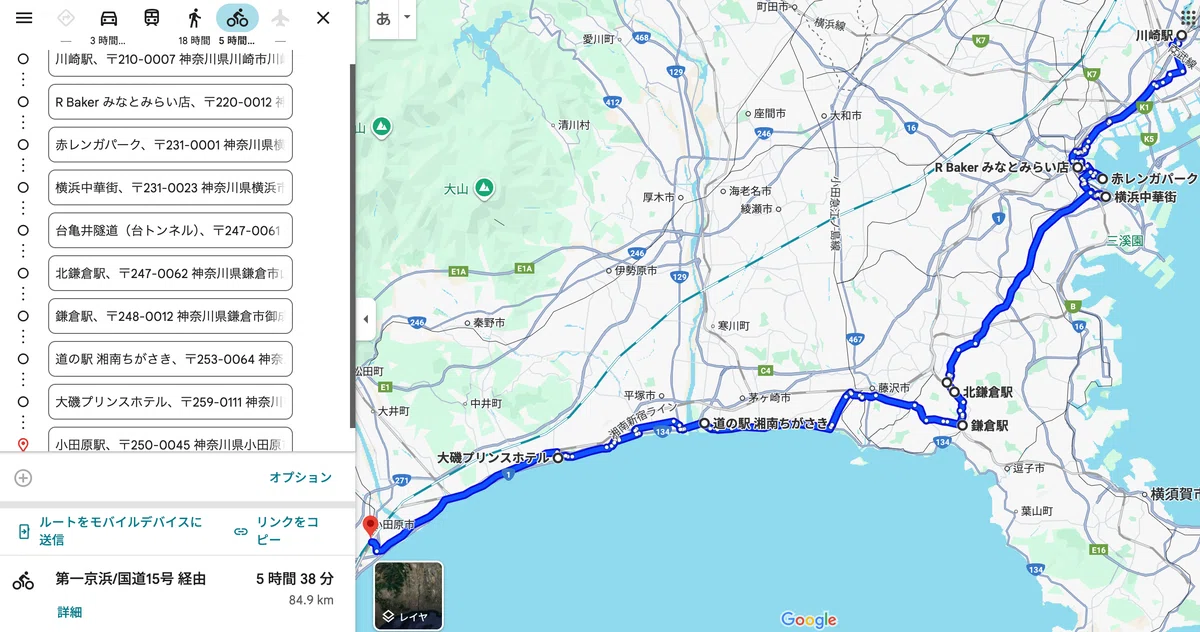Click the 横浜中華街 marker on map
Viewport: 1200px width, 632px height.
1105,197
